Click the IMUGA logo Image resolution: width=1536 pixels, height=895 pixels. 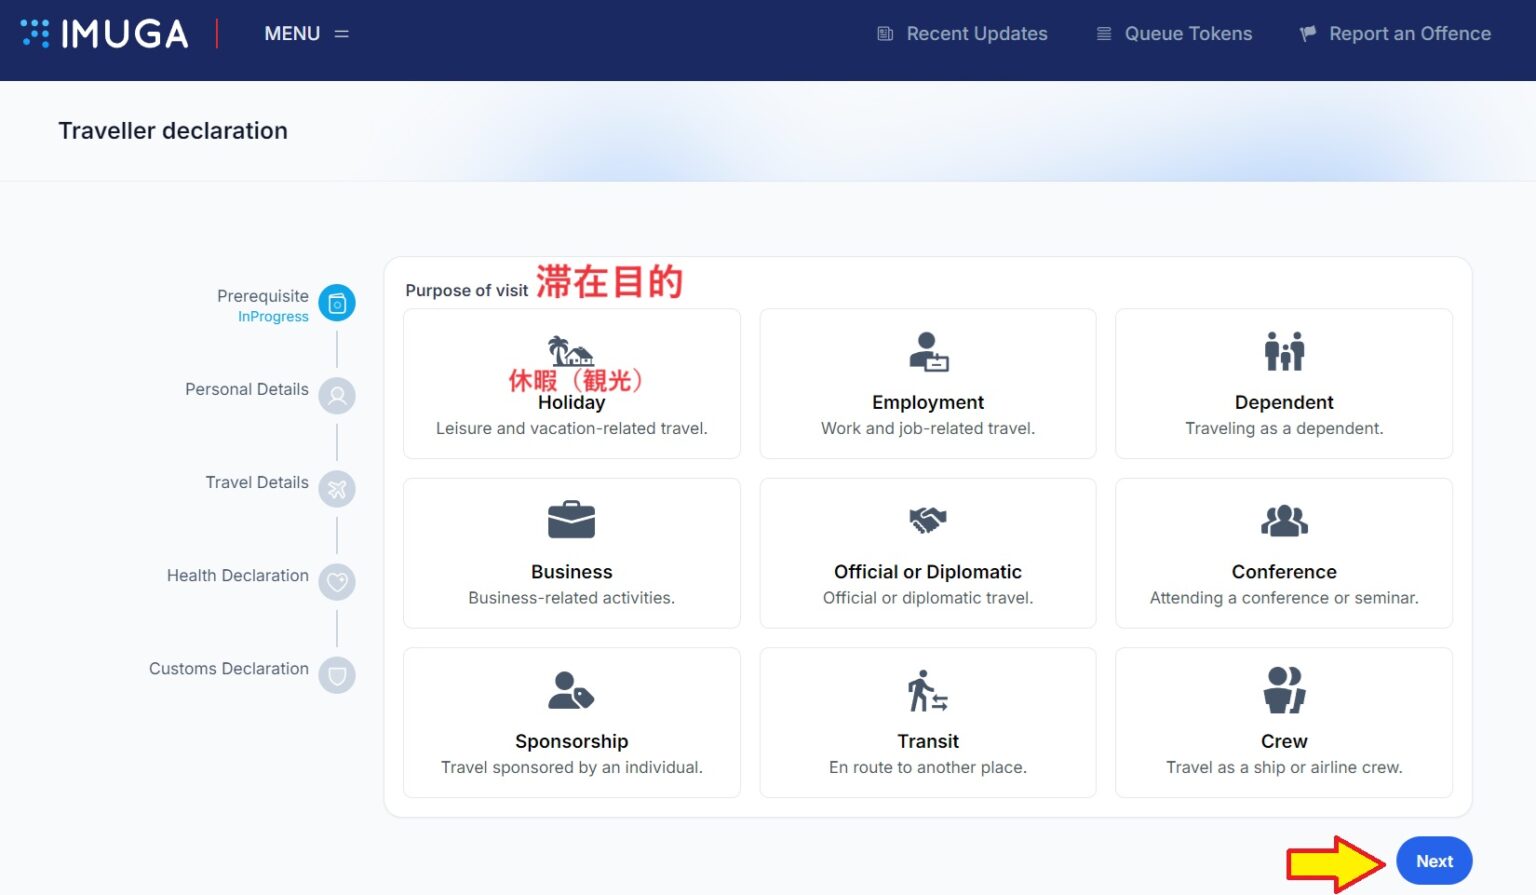[x=105, y=34]
